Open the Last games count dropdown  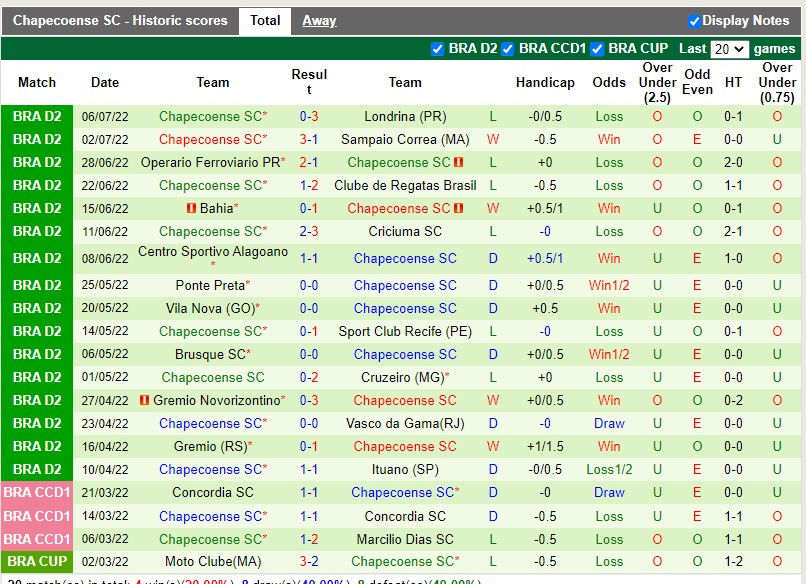729,48
